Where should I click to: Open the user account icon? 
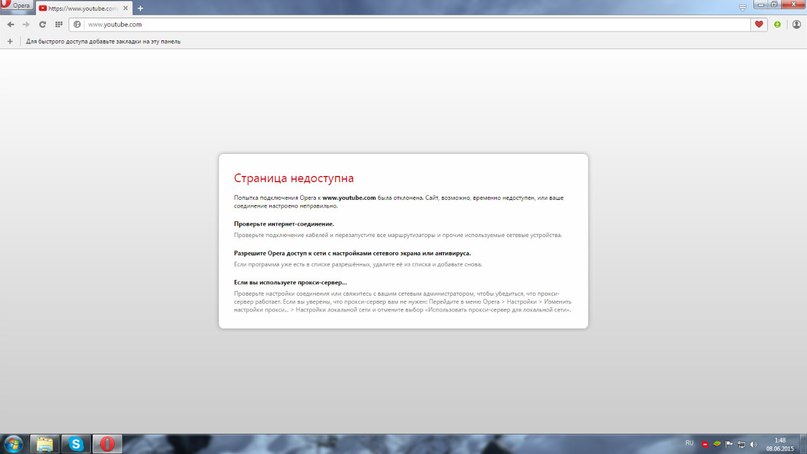pos(796,24)
